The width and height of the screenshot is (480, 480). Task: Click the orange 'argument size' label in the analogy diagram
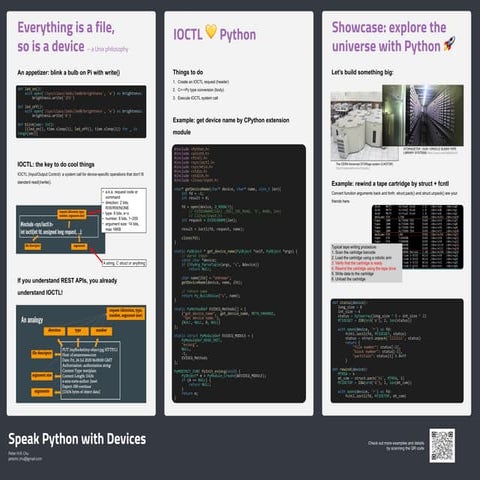coord(42,375)
